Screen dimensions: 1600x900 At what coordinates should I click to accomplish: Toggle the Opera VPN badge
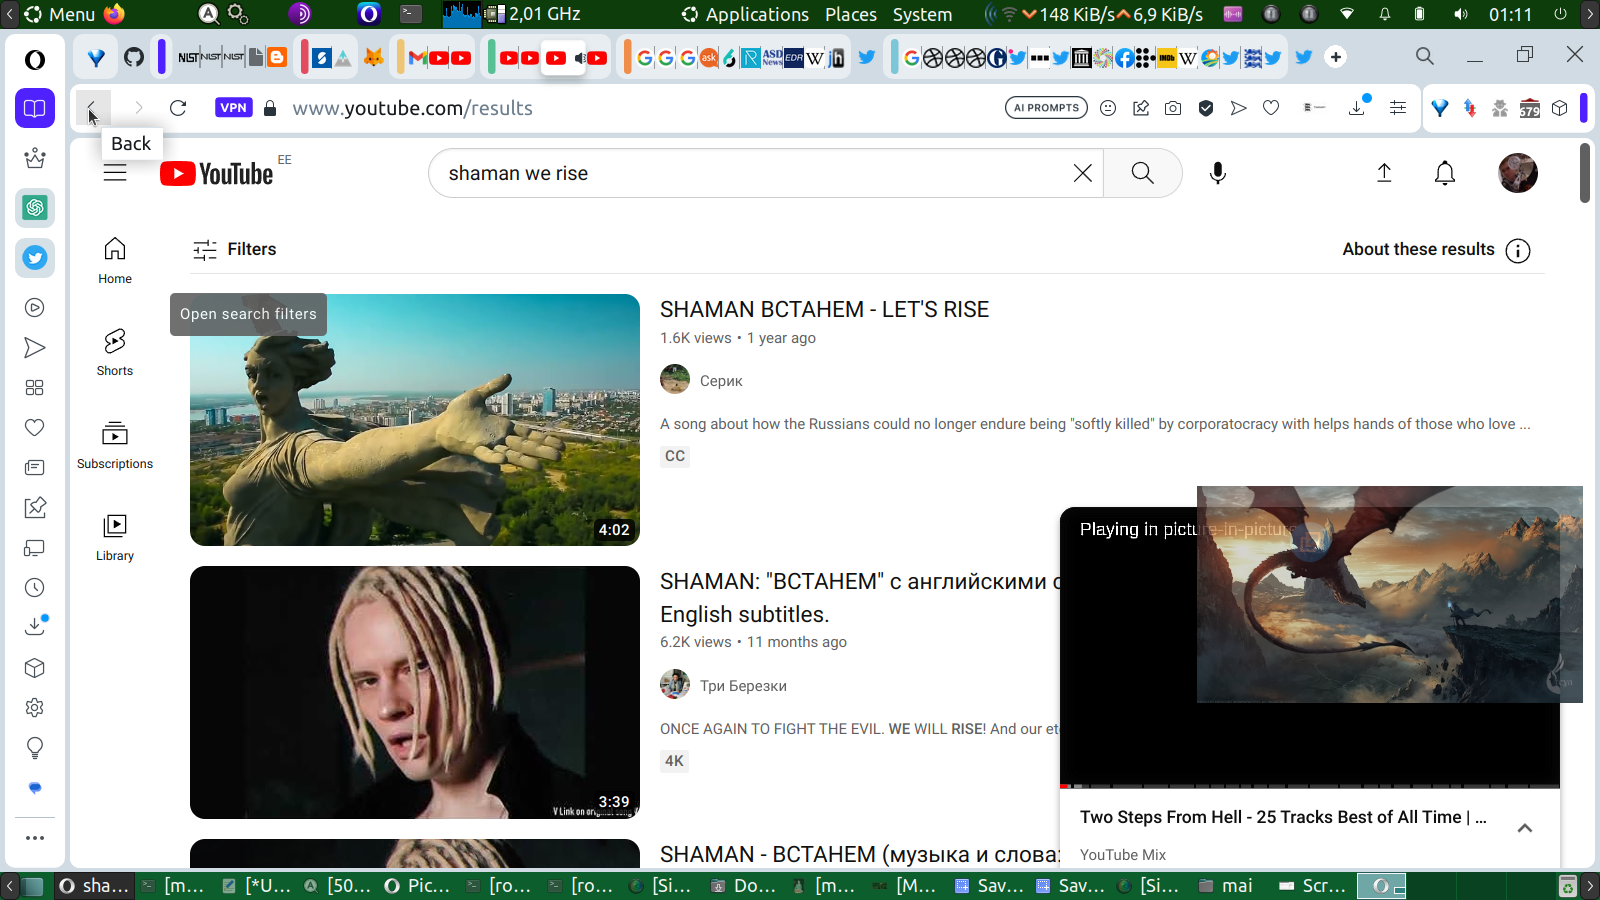tap(233, 108)
